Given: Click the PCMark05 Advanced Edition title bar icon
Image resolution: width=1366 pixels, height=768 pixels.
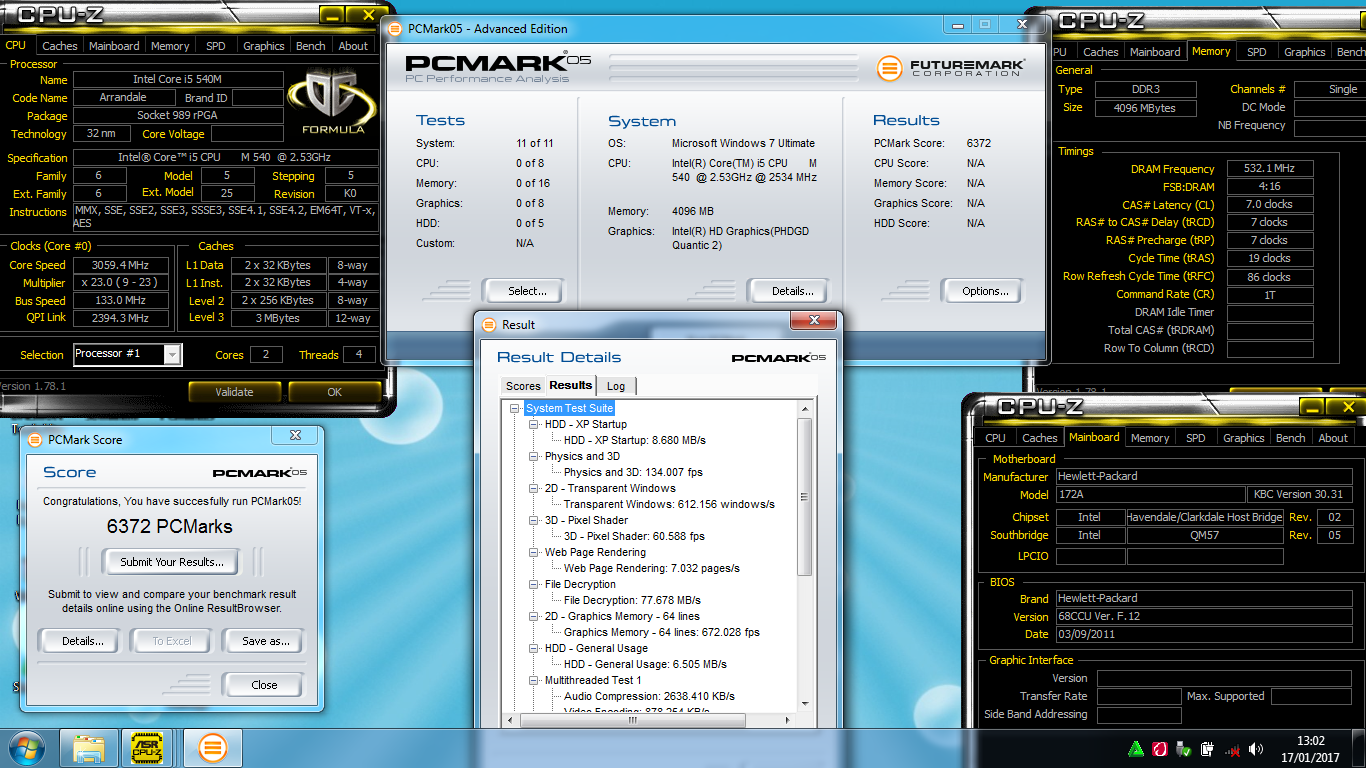Looking at the screenshot, I should click(395, 29).
